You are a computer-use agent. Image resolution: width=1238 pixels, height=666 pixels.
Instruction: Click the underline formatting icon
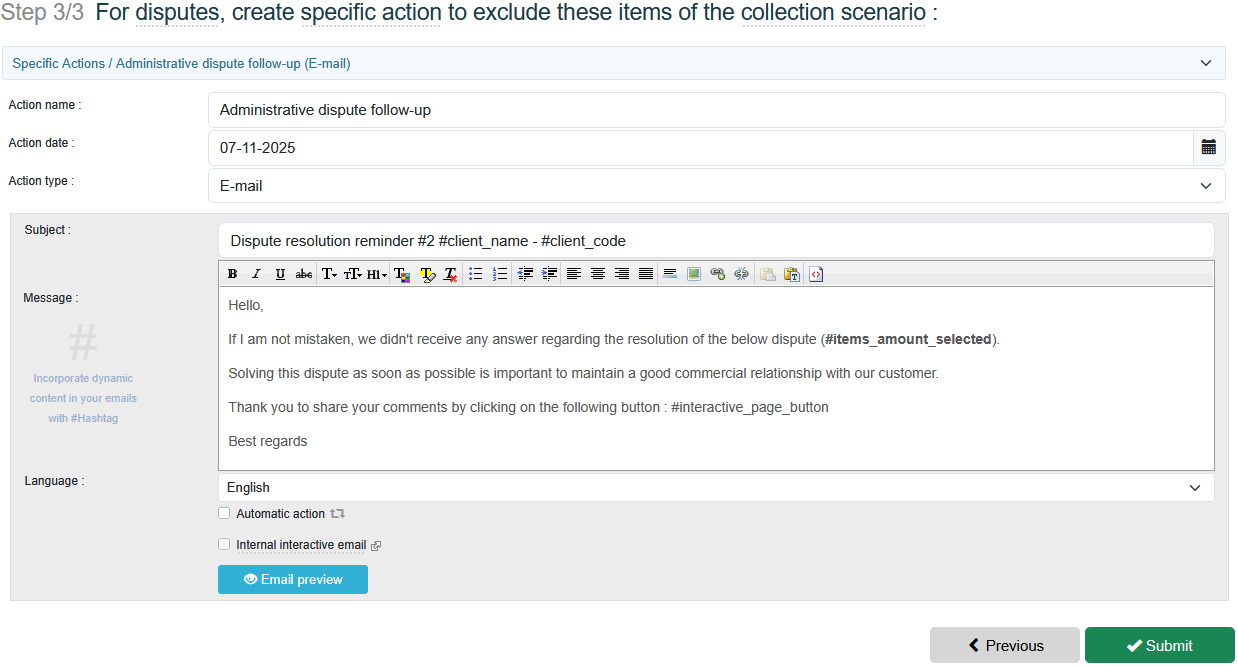280,274
